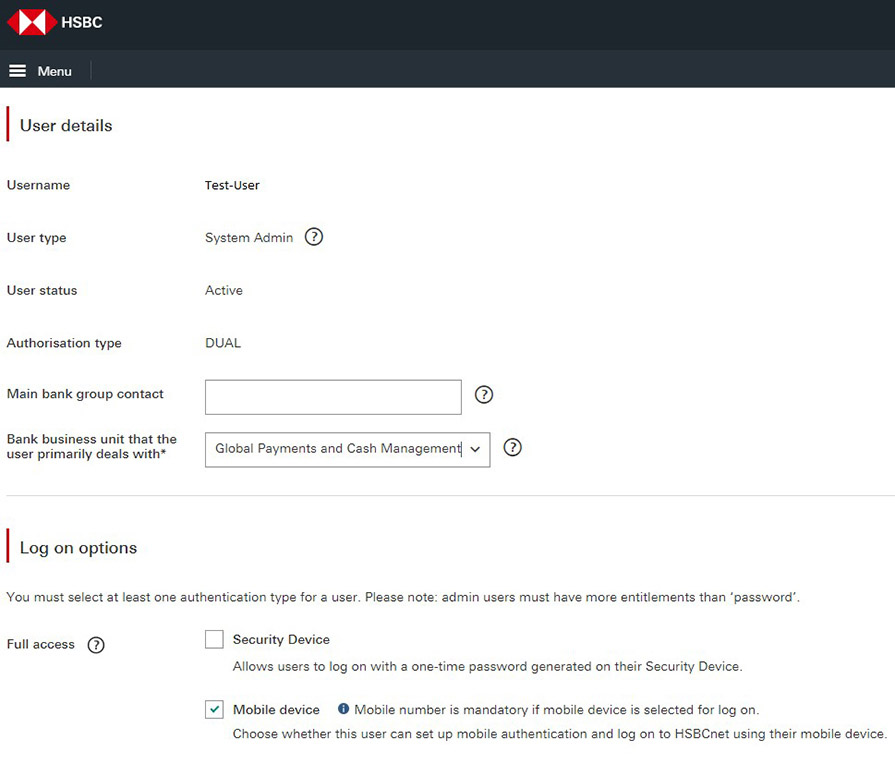Click the Mobile device option label
Image resolution: width=895 pixels, height=764 pixels.
[276, 709]
